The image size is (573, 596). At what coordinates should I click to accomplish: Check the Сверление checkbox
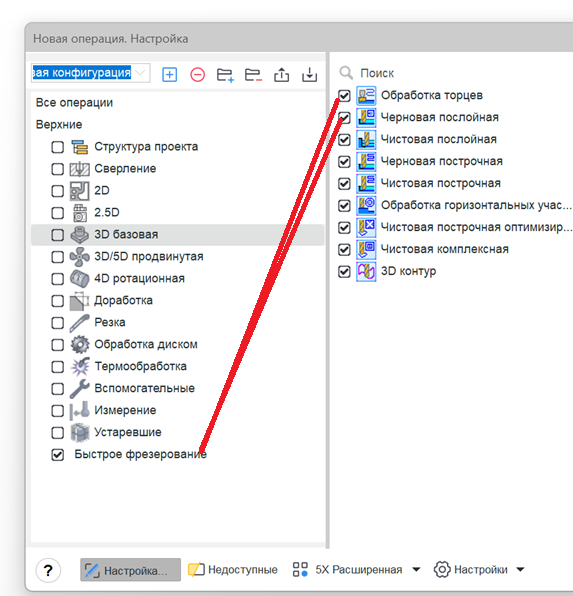(57, 169)
